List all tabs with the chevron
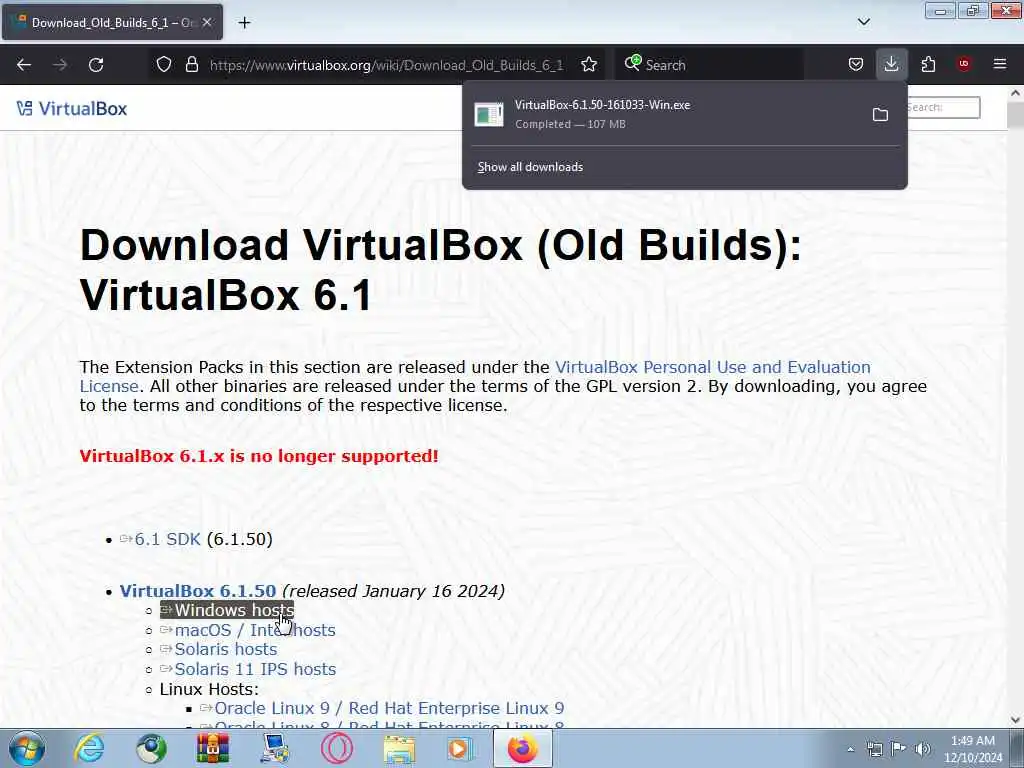Screen dimensions: 1024x768 point(863,22)
